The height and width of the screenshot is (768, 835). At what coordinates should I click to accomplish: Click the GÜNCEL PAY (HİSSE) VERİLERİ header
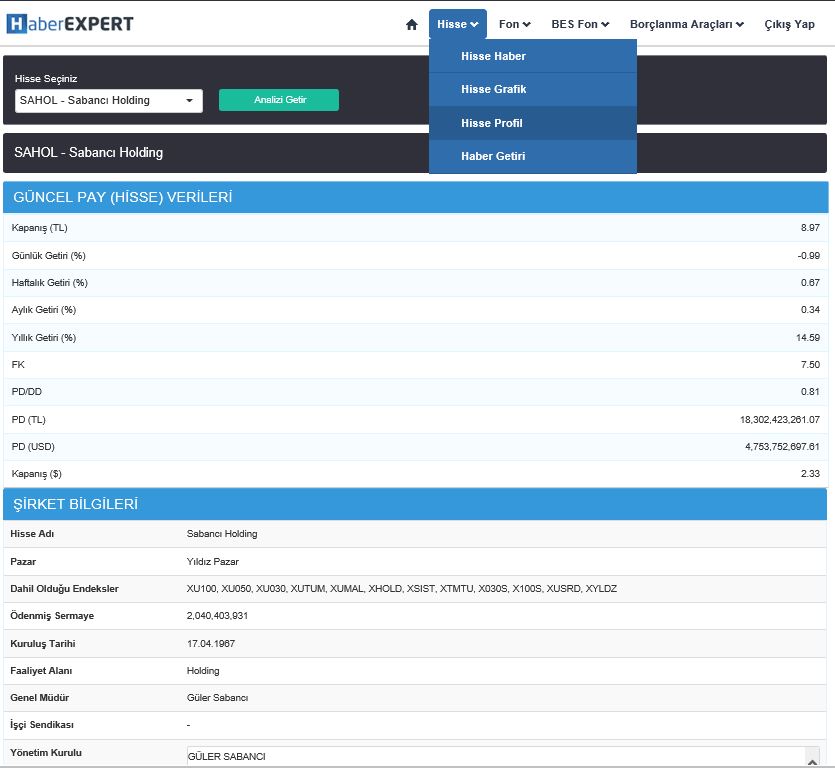[415, 197]
